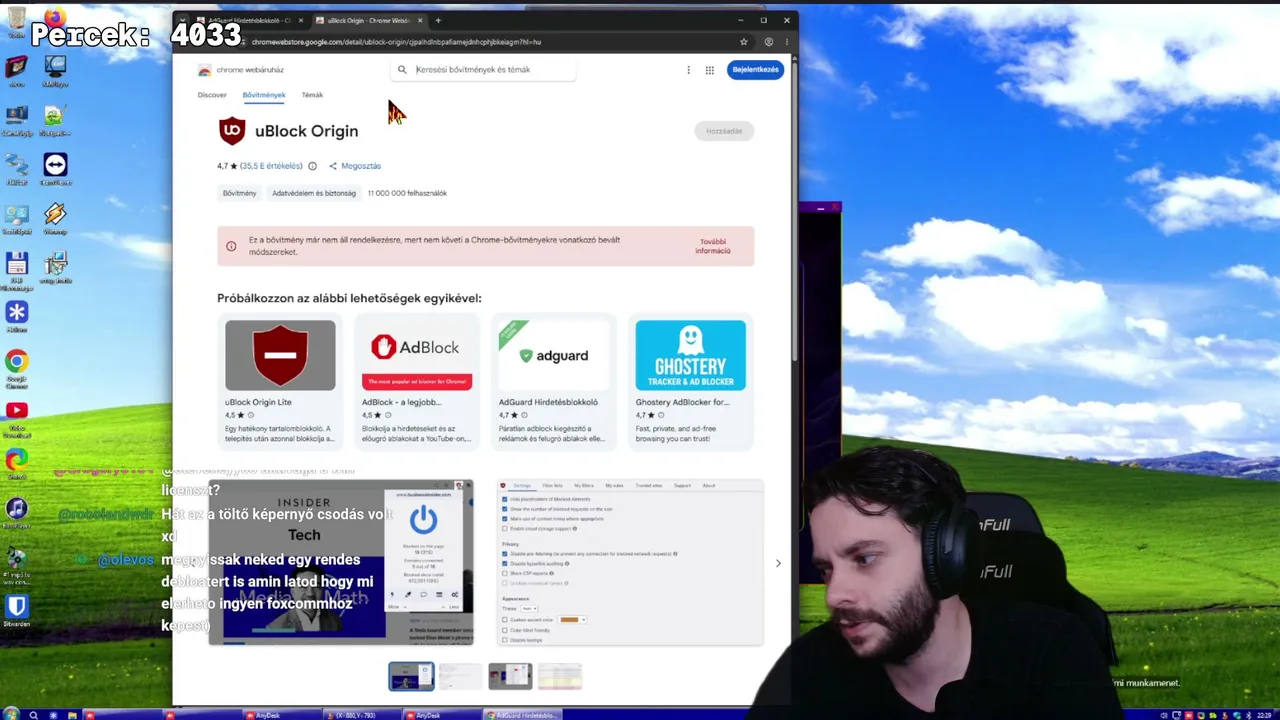Open the large uBlock settings screenshot
This screenshot has height=720, width=1280.
click(x=630, y=562)
